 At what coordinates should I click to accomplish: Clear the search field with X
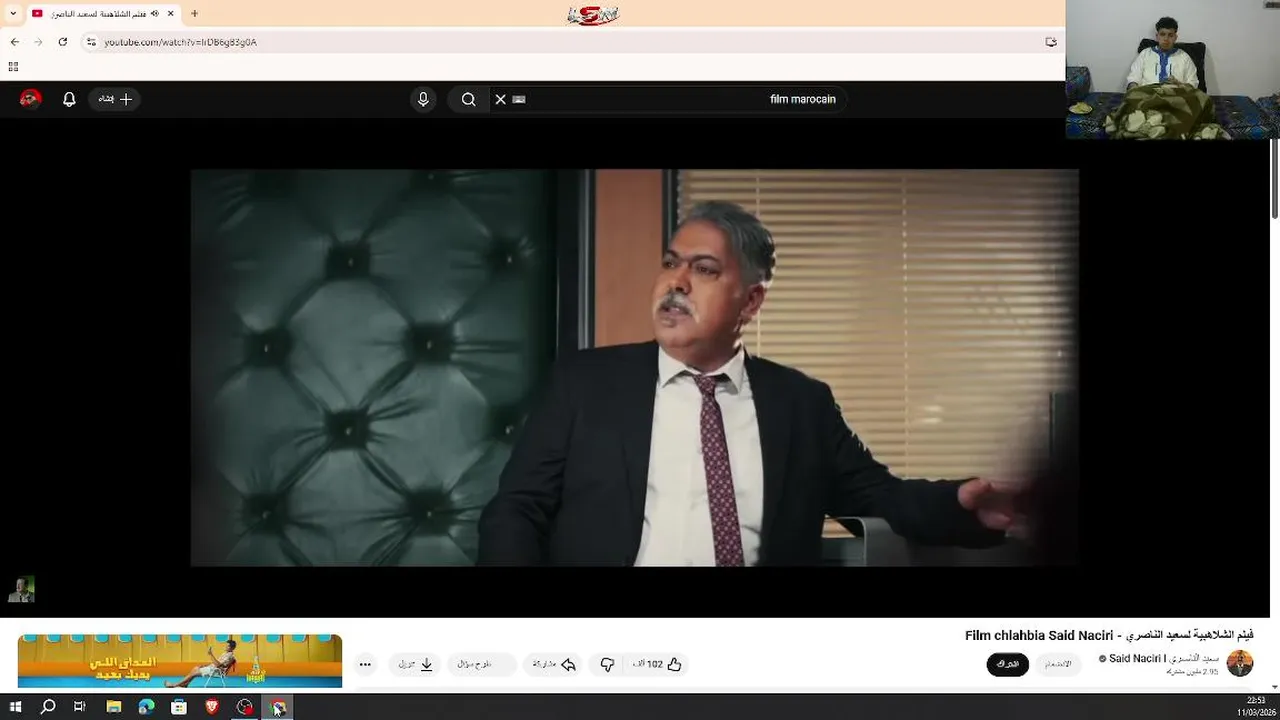click(x=500, y=99)
